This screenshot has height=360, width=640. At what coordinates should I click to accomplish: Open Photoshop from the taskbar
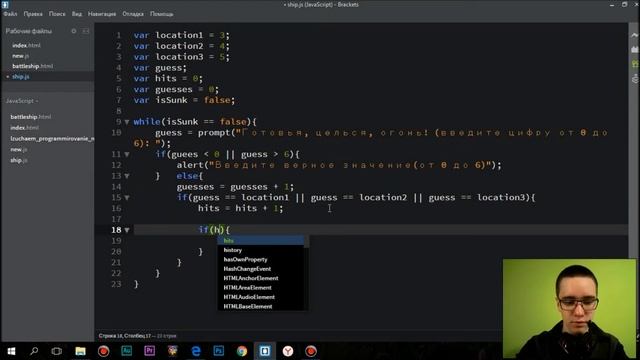click(219, 351)
